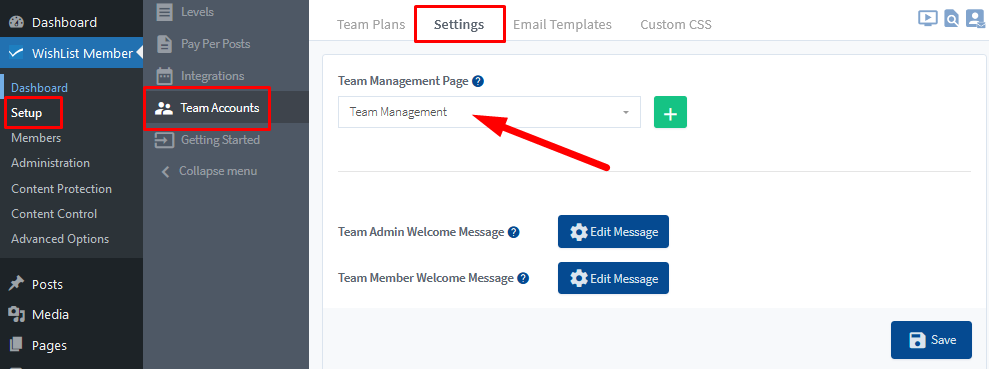The image size is (989, 369).
Task: Click help icon beside Team Admin Welcome Message
Action: (514, 232)
